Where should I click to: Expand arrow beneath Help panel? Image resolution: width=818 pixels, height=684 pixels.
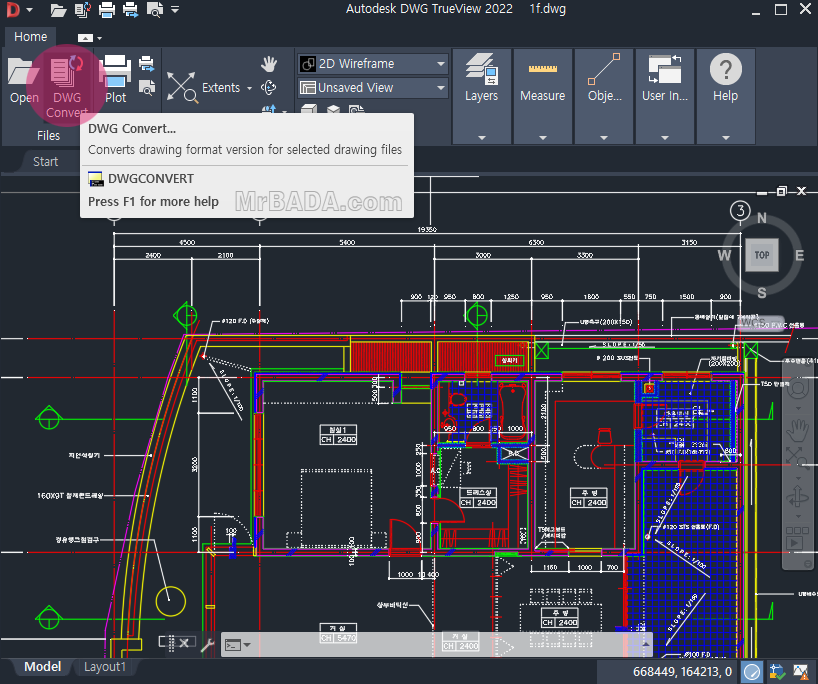coord(726,138)
